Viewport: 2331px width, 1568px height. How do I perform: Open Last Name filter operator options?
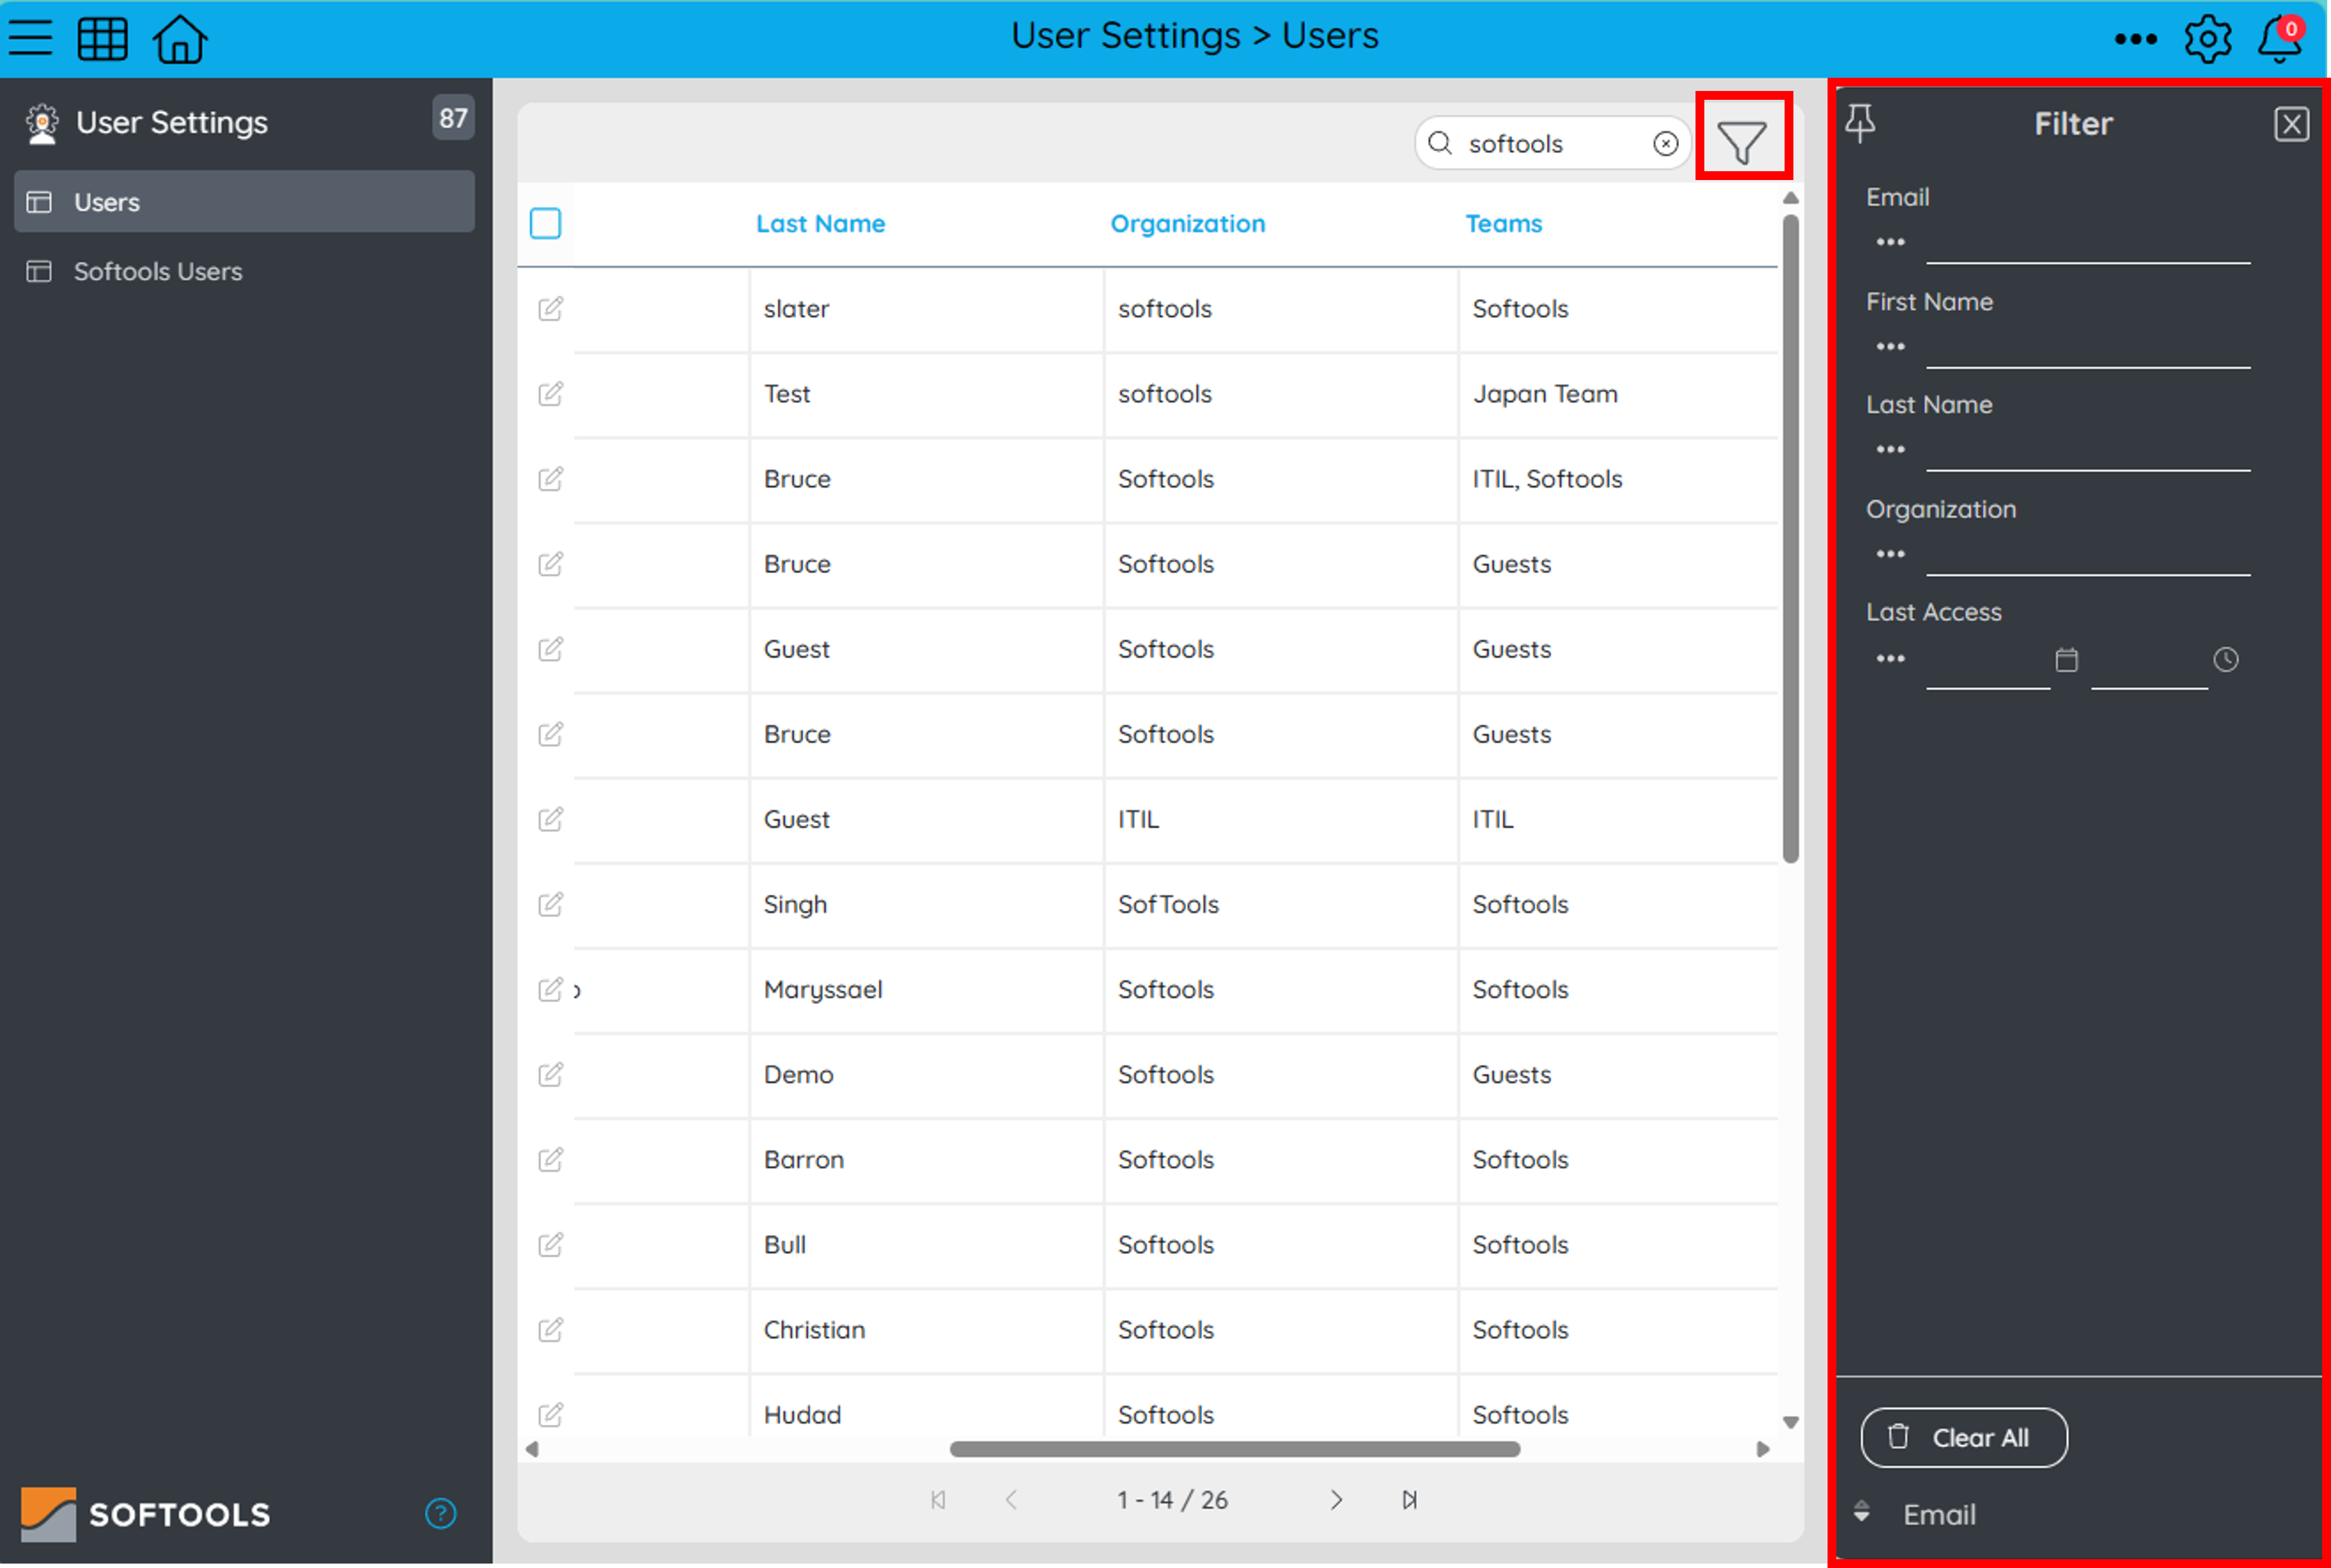(x=1890, y=450)
